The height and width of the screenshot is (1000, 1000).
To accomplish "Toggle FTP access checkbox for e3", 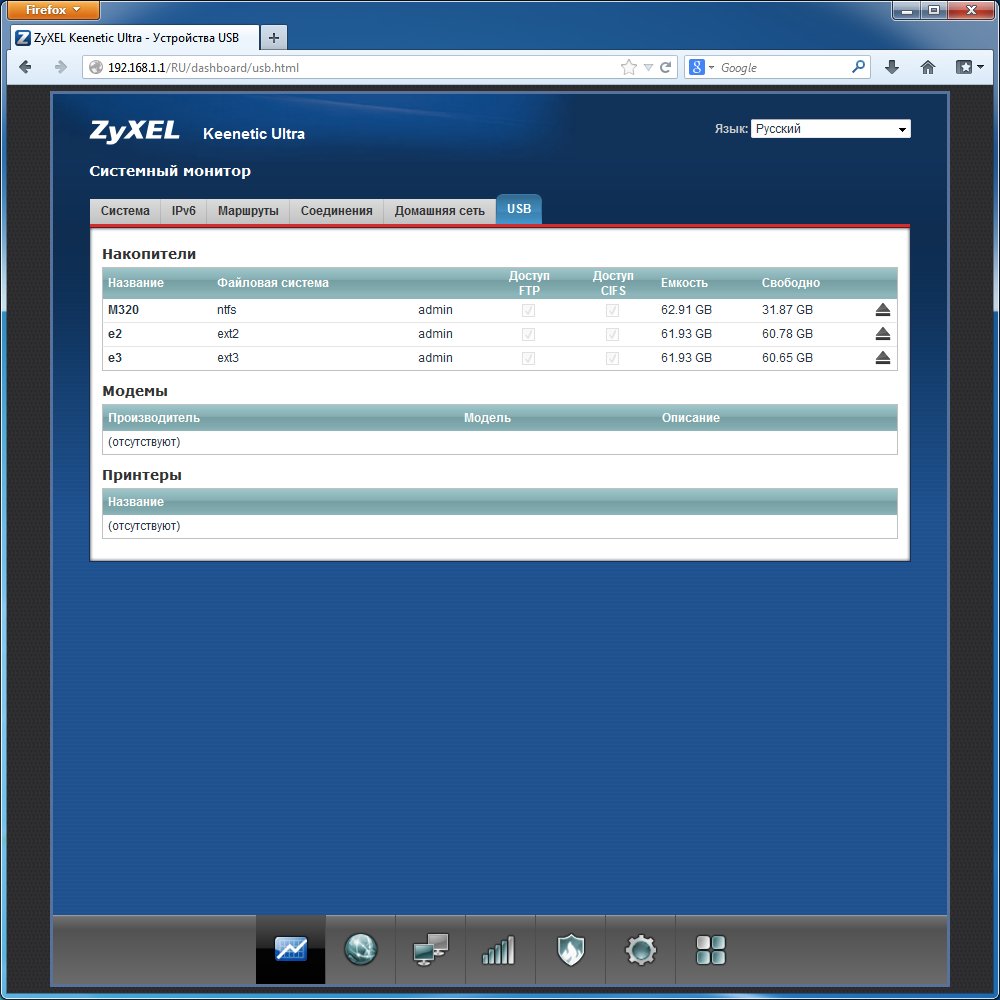I will 528,358.
